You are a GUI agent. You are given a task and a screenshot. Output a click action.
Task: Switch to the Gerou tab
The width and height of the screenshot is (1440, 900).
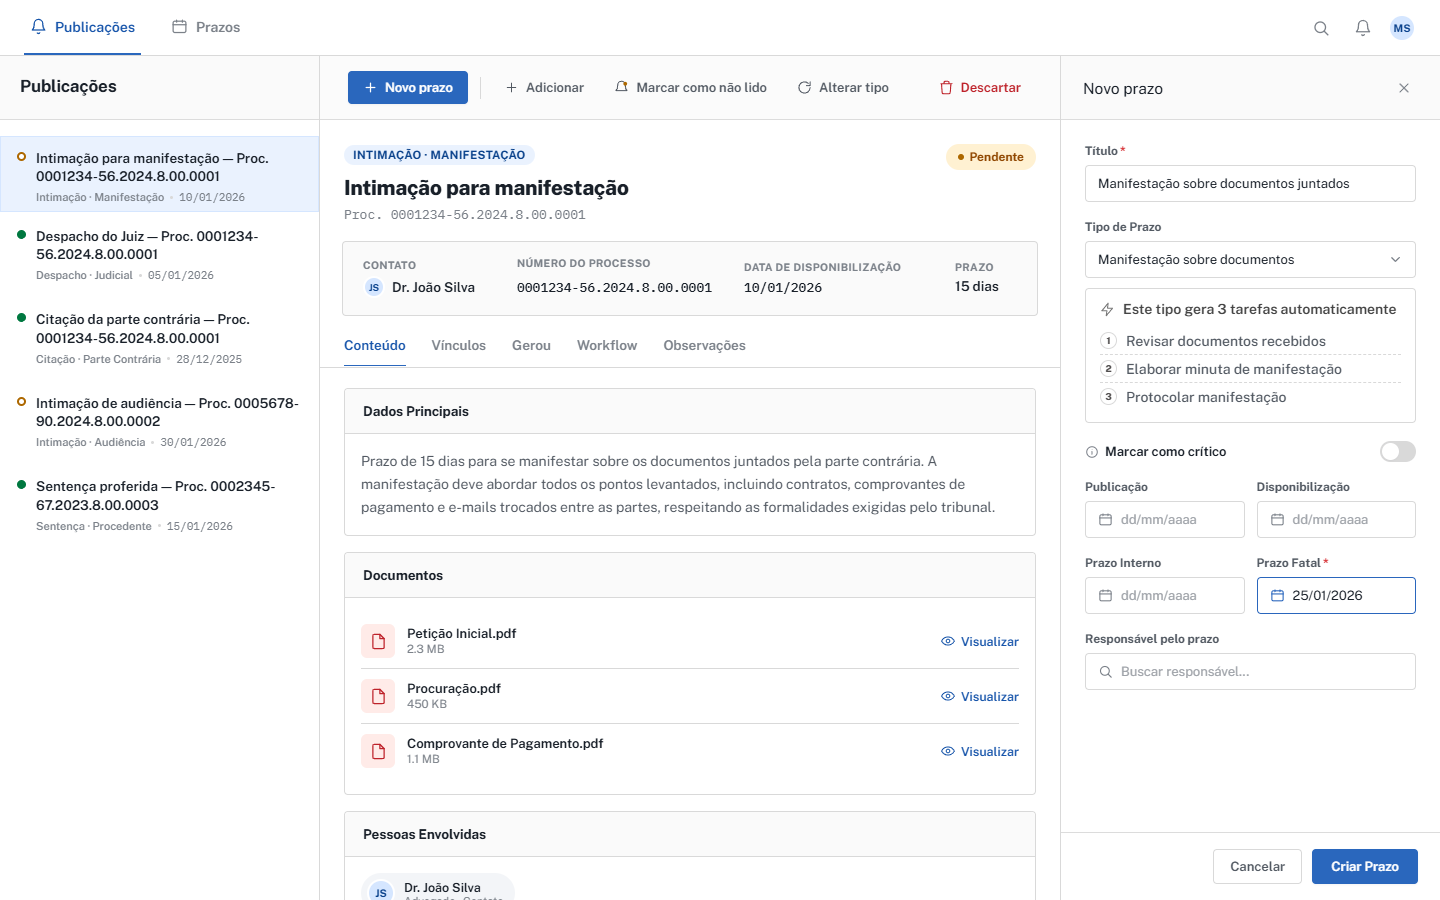pos(531,346)
